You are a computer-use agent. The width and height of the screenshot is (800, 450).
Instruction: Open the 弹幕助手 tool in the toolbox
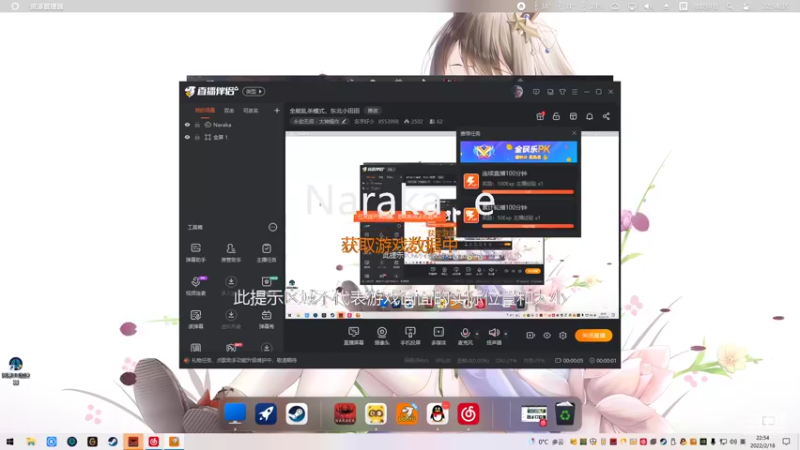coord(195,253)
